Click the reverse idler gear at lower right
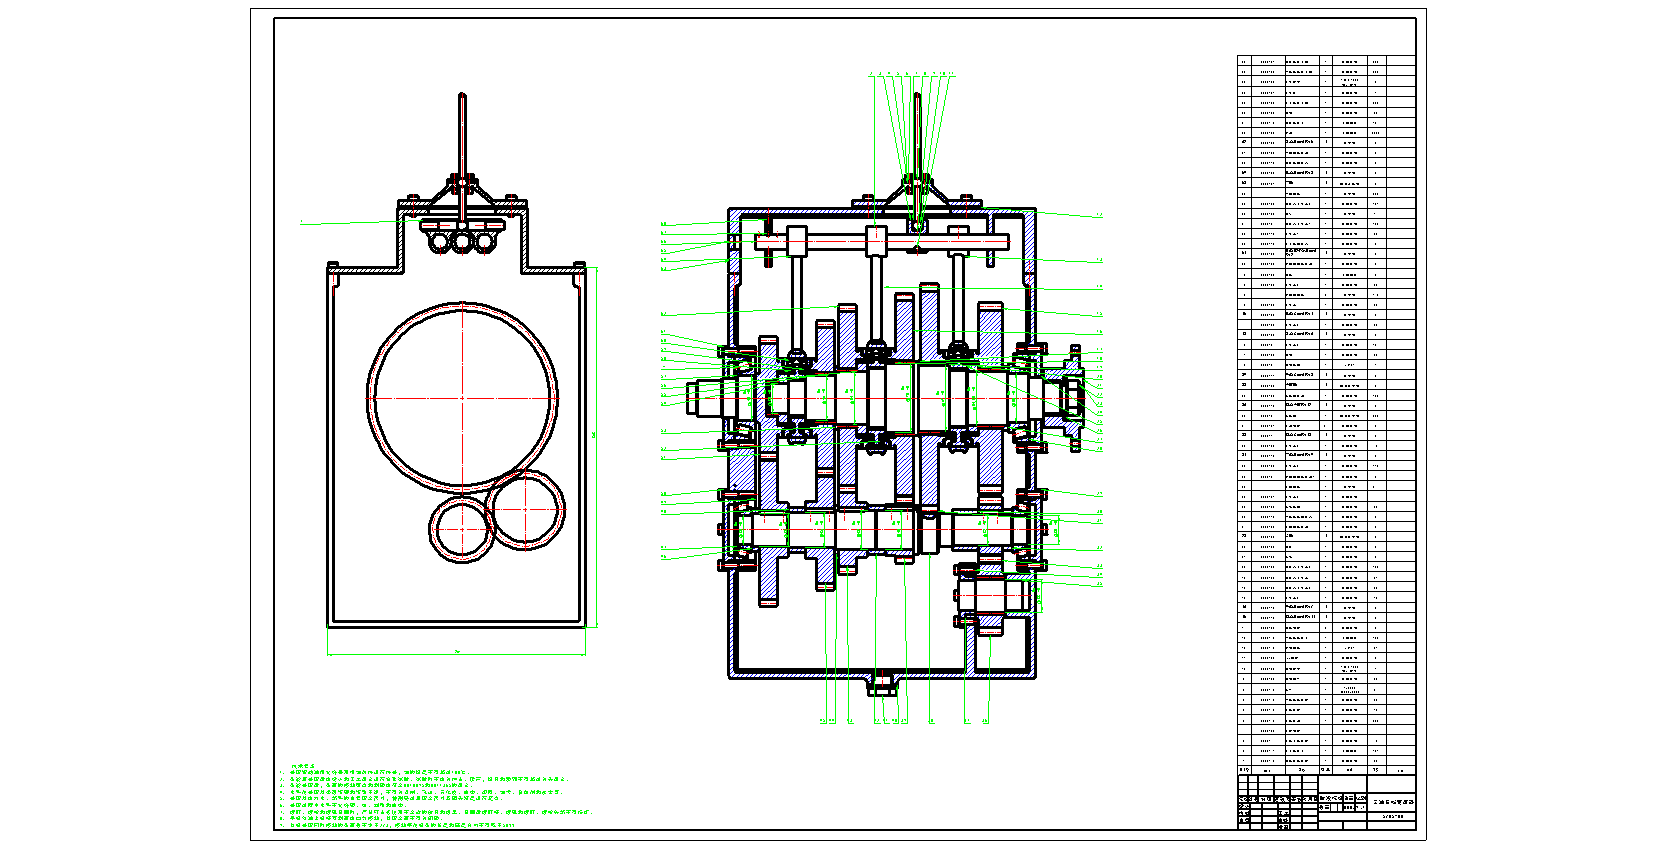The width and height of the screenshot is (1677, 849). tap(992, 598)
